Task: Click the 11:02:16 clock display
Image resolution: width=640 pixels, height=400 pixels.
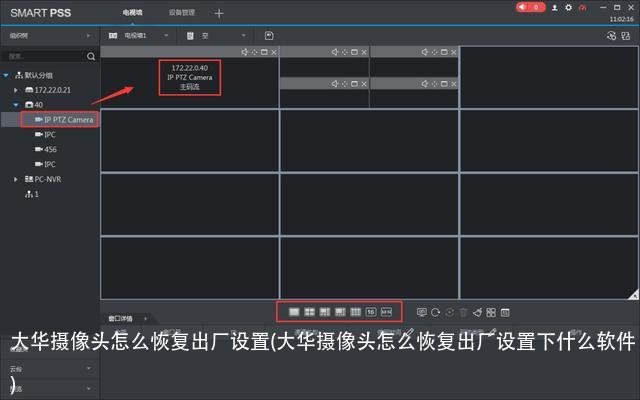Action: (x=622, y=19)
